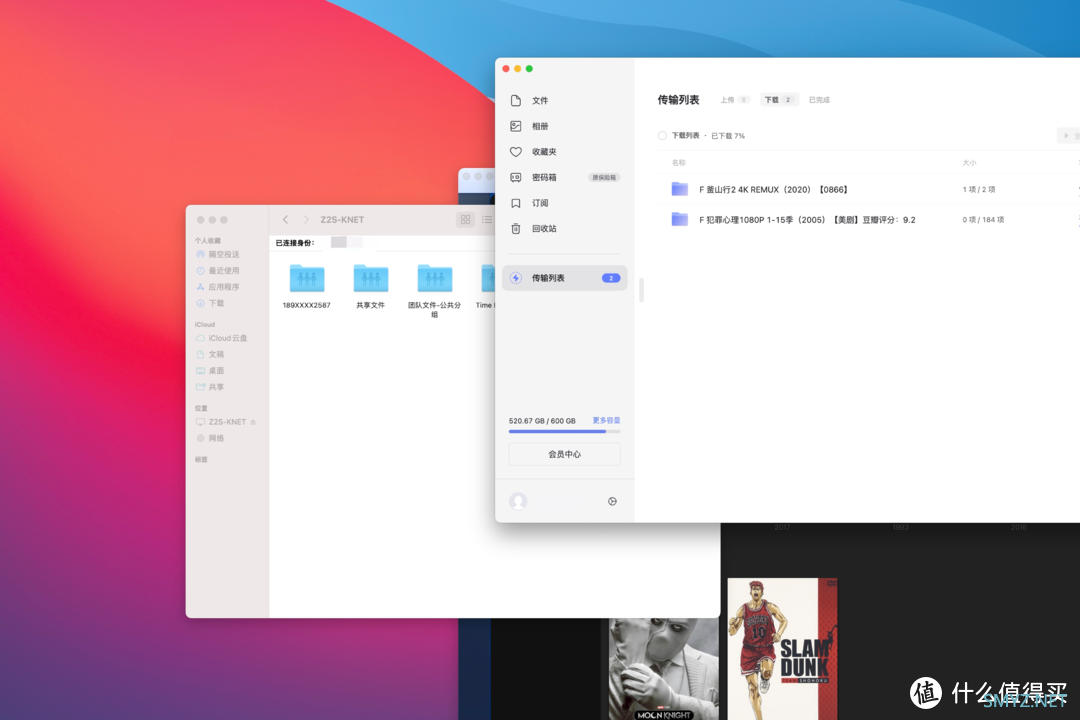Viewport: 1080px width, 720px height.
Task: Select 传输列表 (Transfer list) in the sidebar
Action: [x=564, y=278]
